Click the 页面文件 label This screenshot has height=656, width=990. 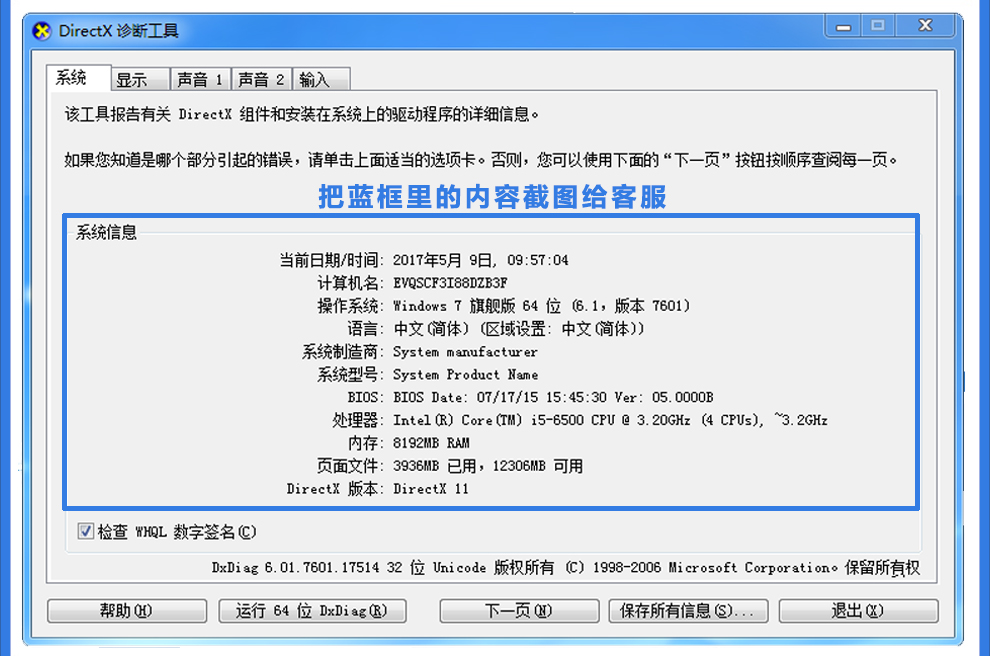pyautogui.click(x=350, y=466)
